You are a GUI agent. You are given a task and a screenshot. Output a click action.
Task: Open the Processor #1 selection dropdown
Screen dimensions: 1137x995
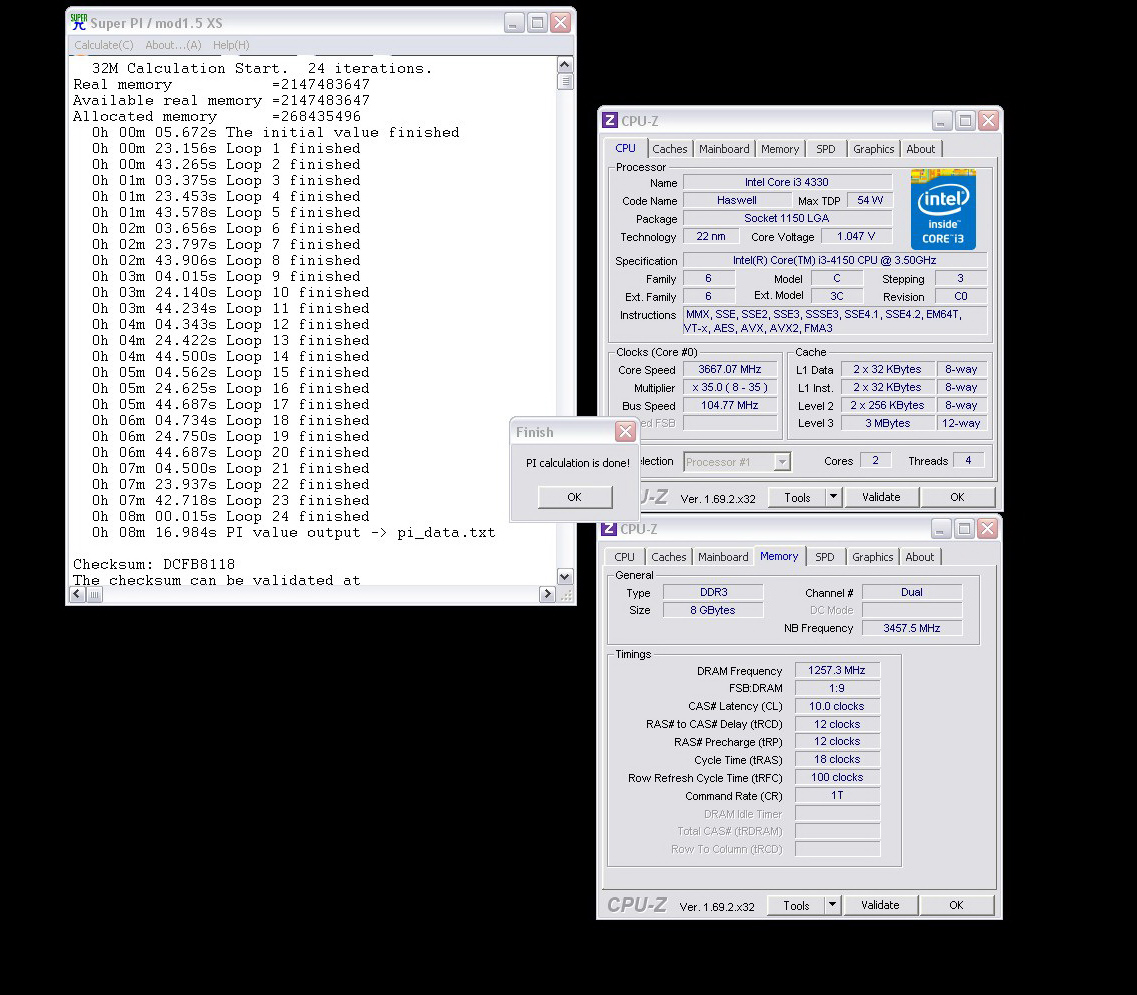(x=782, y=461)
